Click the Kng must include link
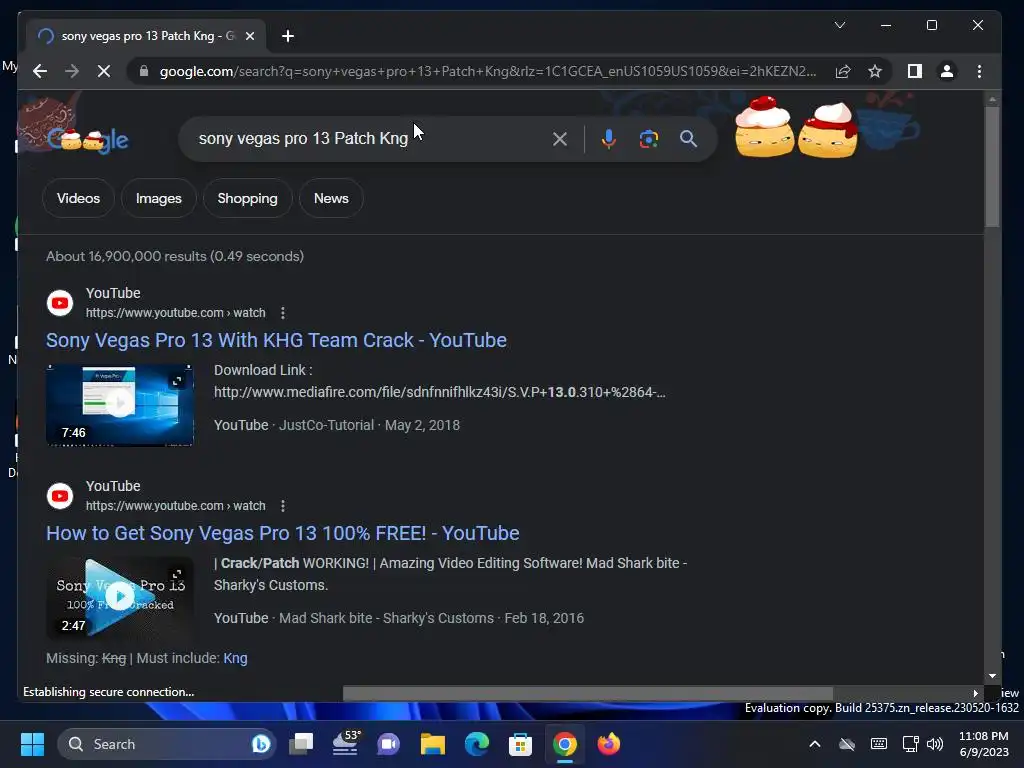The height and width of the screenshot is (768, 1024). 235,658
